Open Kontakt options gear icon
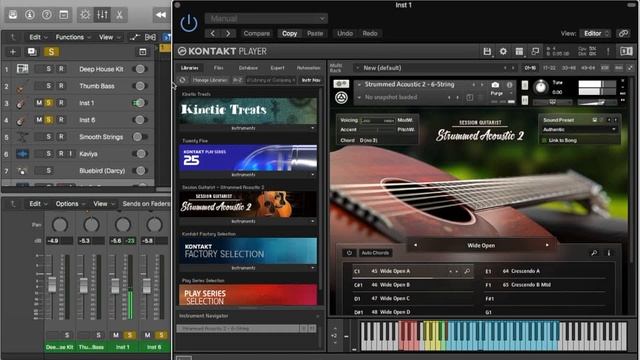 coord(503,51)
